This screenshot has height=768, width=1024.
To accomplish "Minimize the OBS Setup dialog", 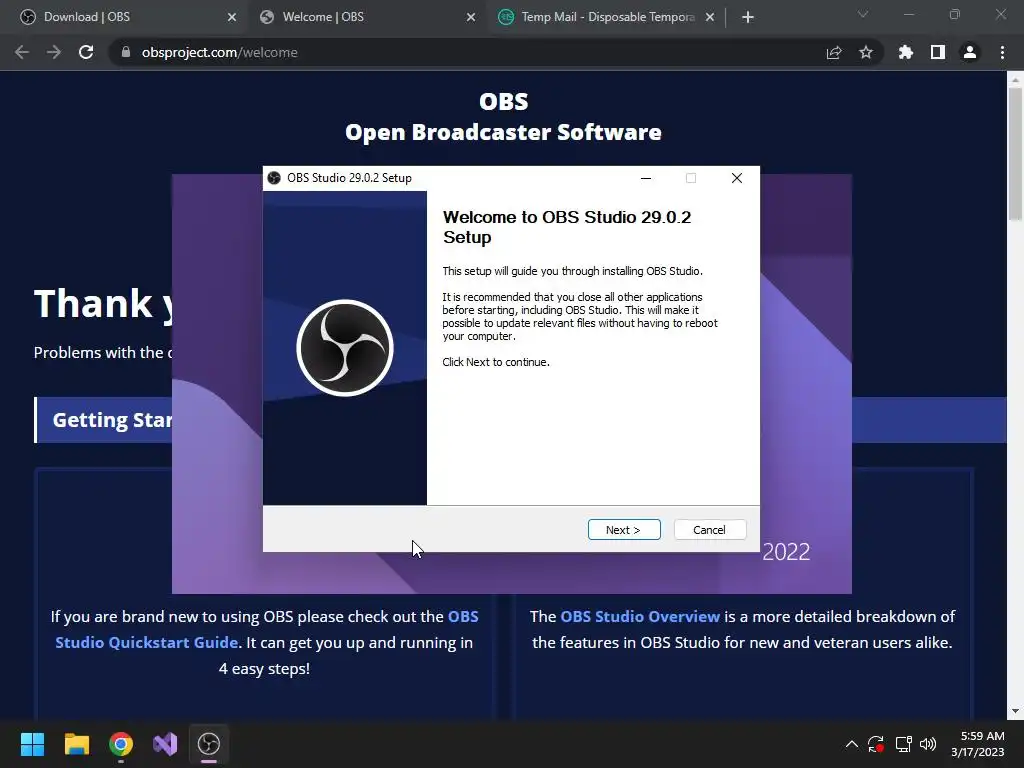I will 646,178.
